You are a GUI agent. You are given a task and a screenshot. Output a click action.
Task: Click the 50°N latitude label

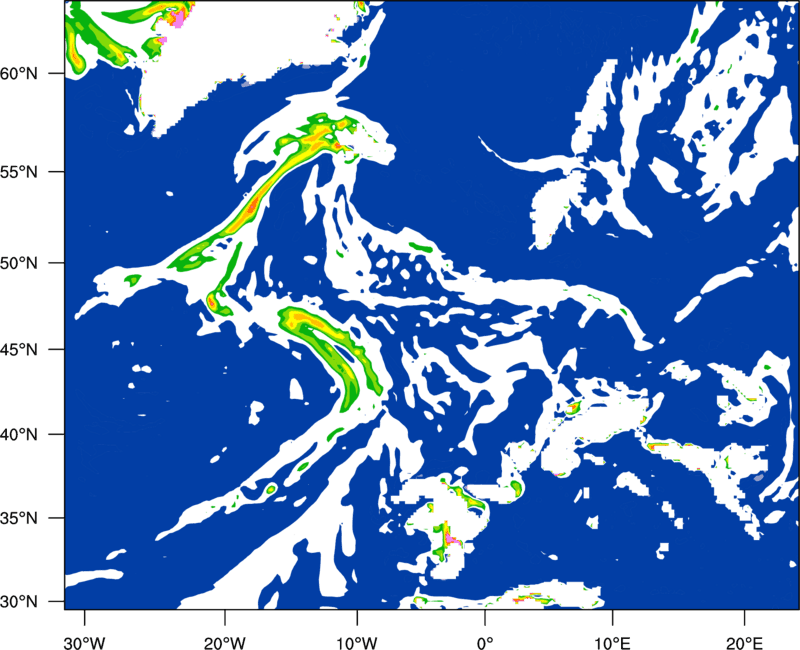(19, 263)
